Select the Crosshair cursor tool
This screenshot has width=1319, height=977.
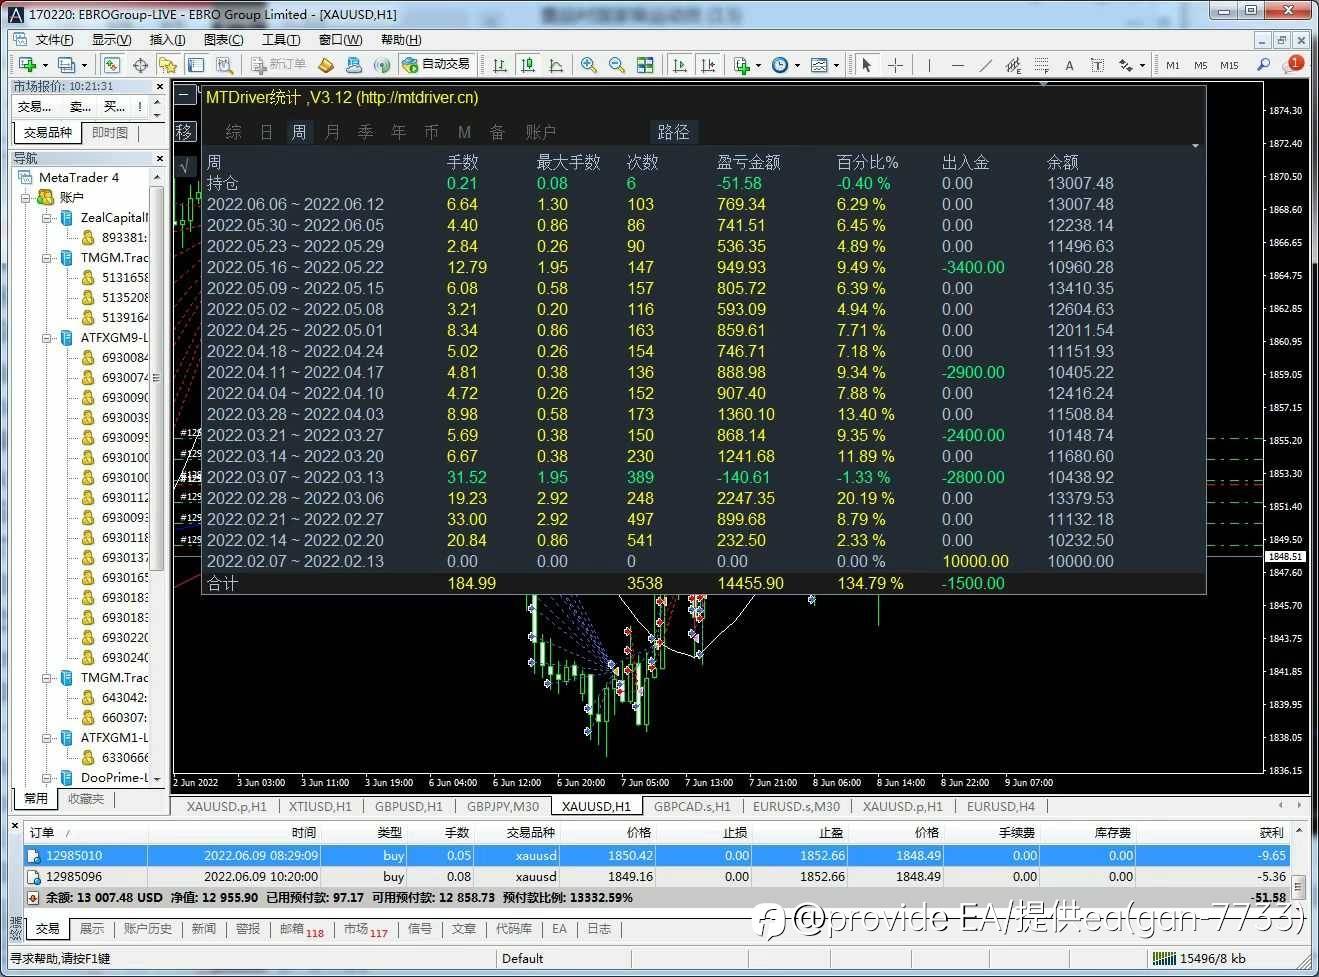click(895, 65)
